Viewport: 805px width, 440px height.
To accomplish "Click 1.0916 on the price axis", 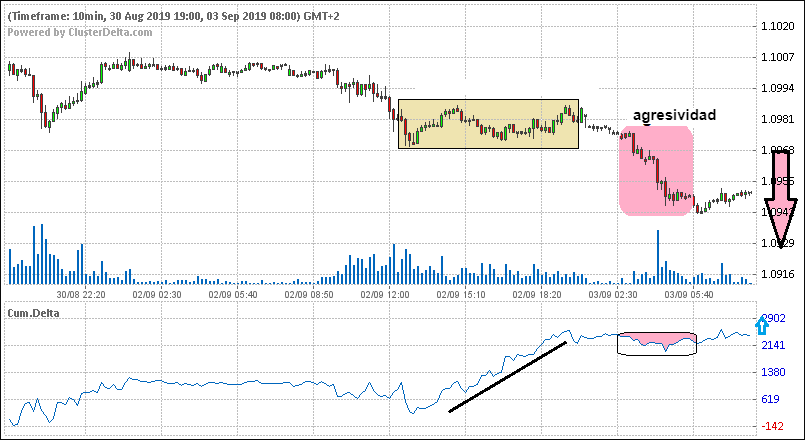I will (778, 274).
